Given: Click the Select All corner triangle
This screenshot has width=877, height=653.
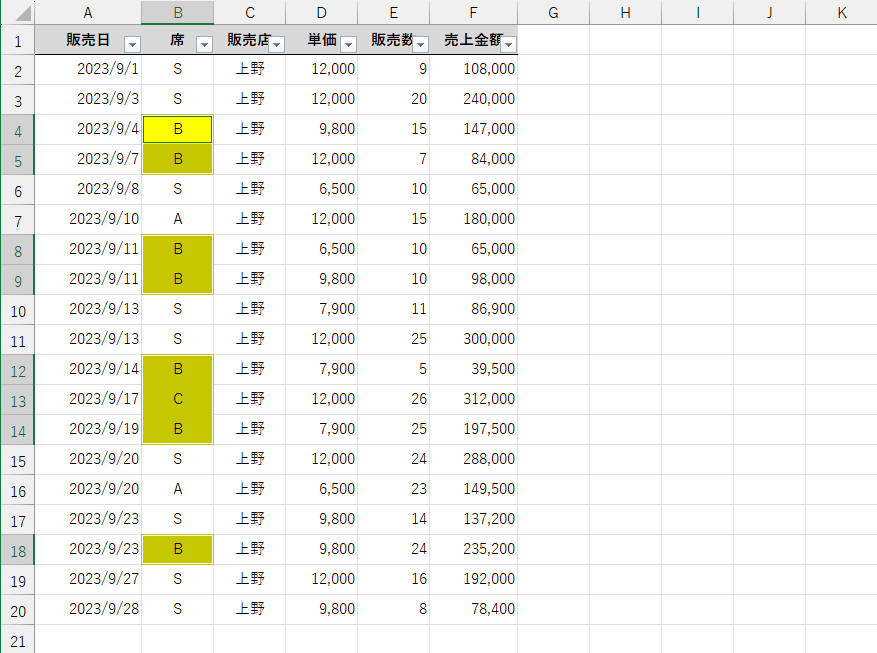Looking at the screenshot, I should pyautogui.click(x=22, y=13).
